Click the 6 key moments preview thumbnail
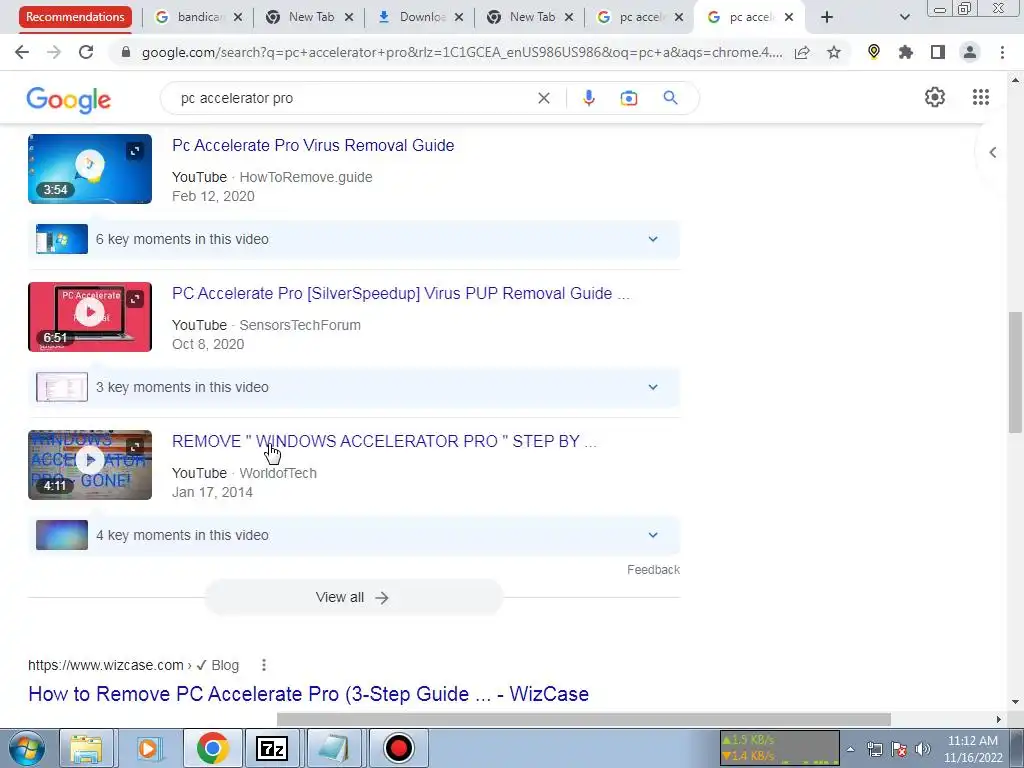 [x=62, y=239]
